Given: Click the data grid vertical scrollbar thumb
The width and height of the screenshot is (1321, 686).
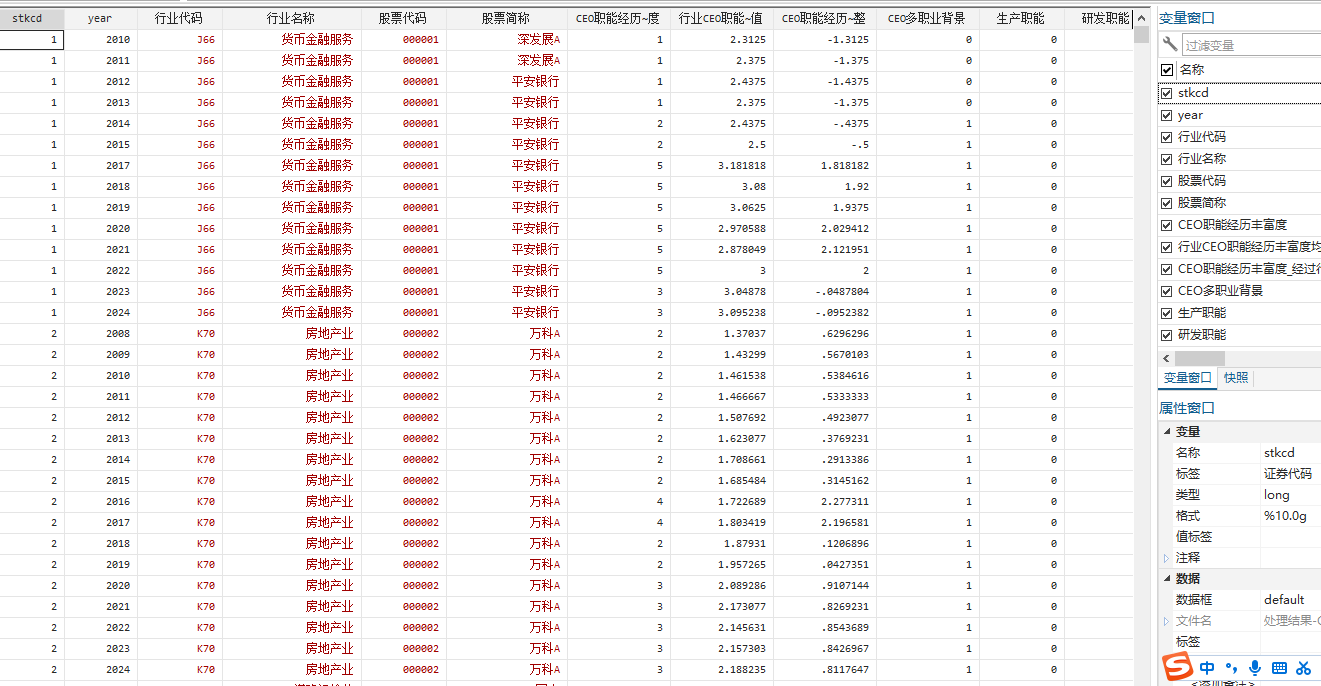Looking at the screenshot, I should [x=1141, y=35].
